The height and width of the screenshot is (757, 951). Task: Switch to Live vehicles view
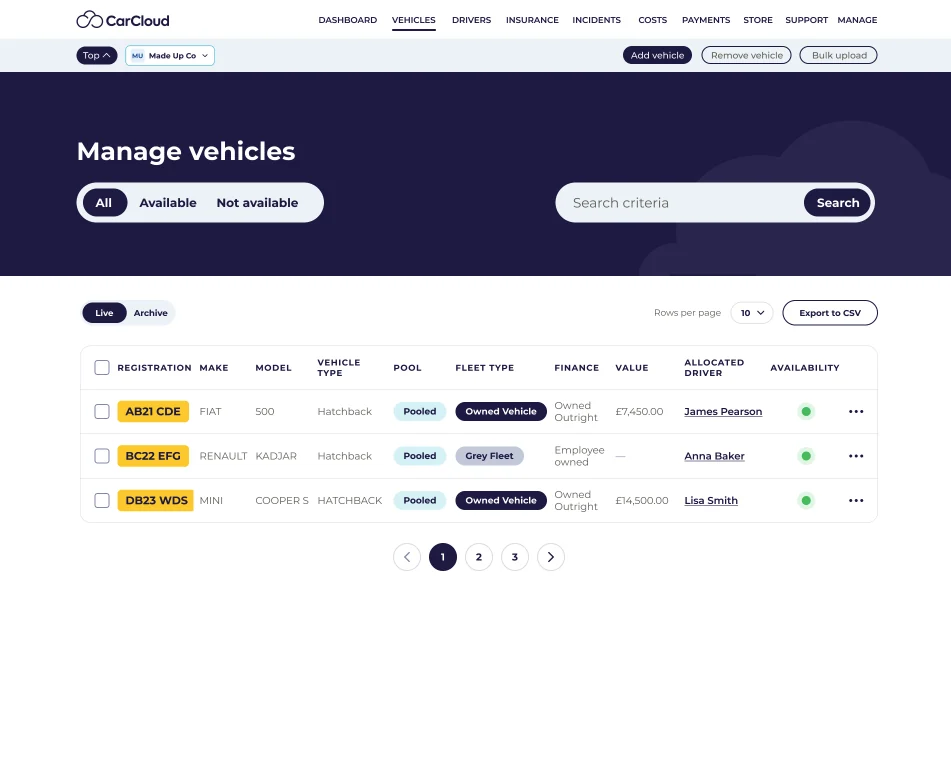click(104, 313)
